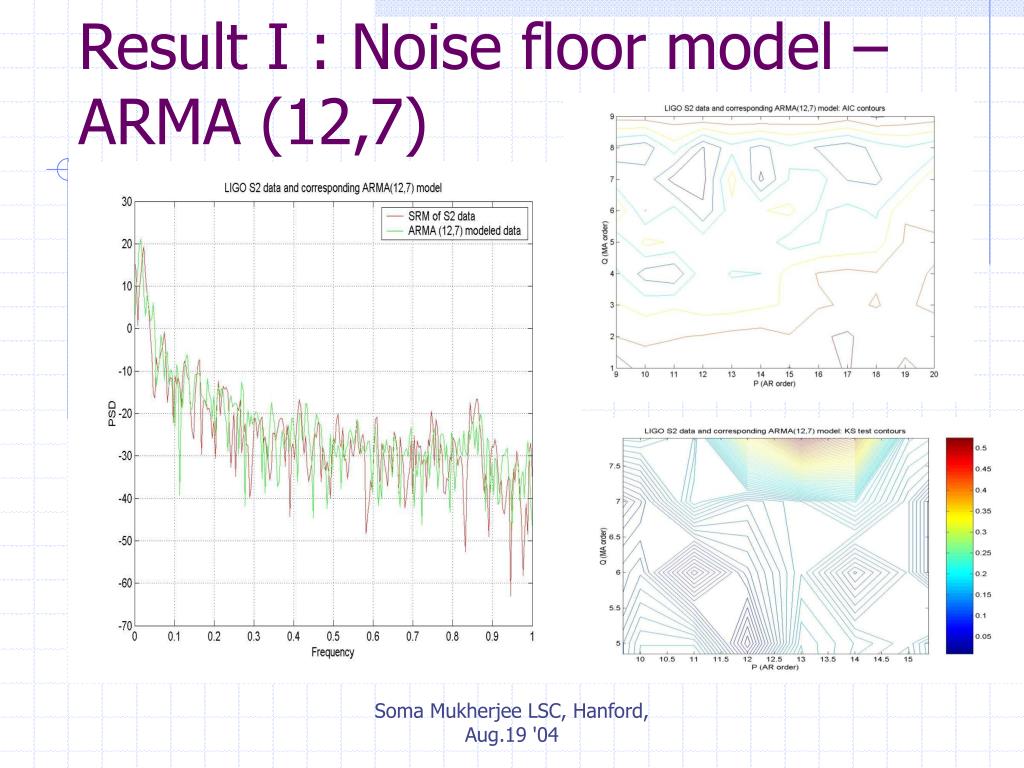Click colorbar tick label '0.05'
The width and height of the screenshot is (1024, 768).
[x=983, y=636]
